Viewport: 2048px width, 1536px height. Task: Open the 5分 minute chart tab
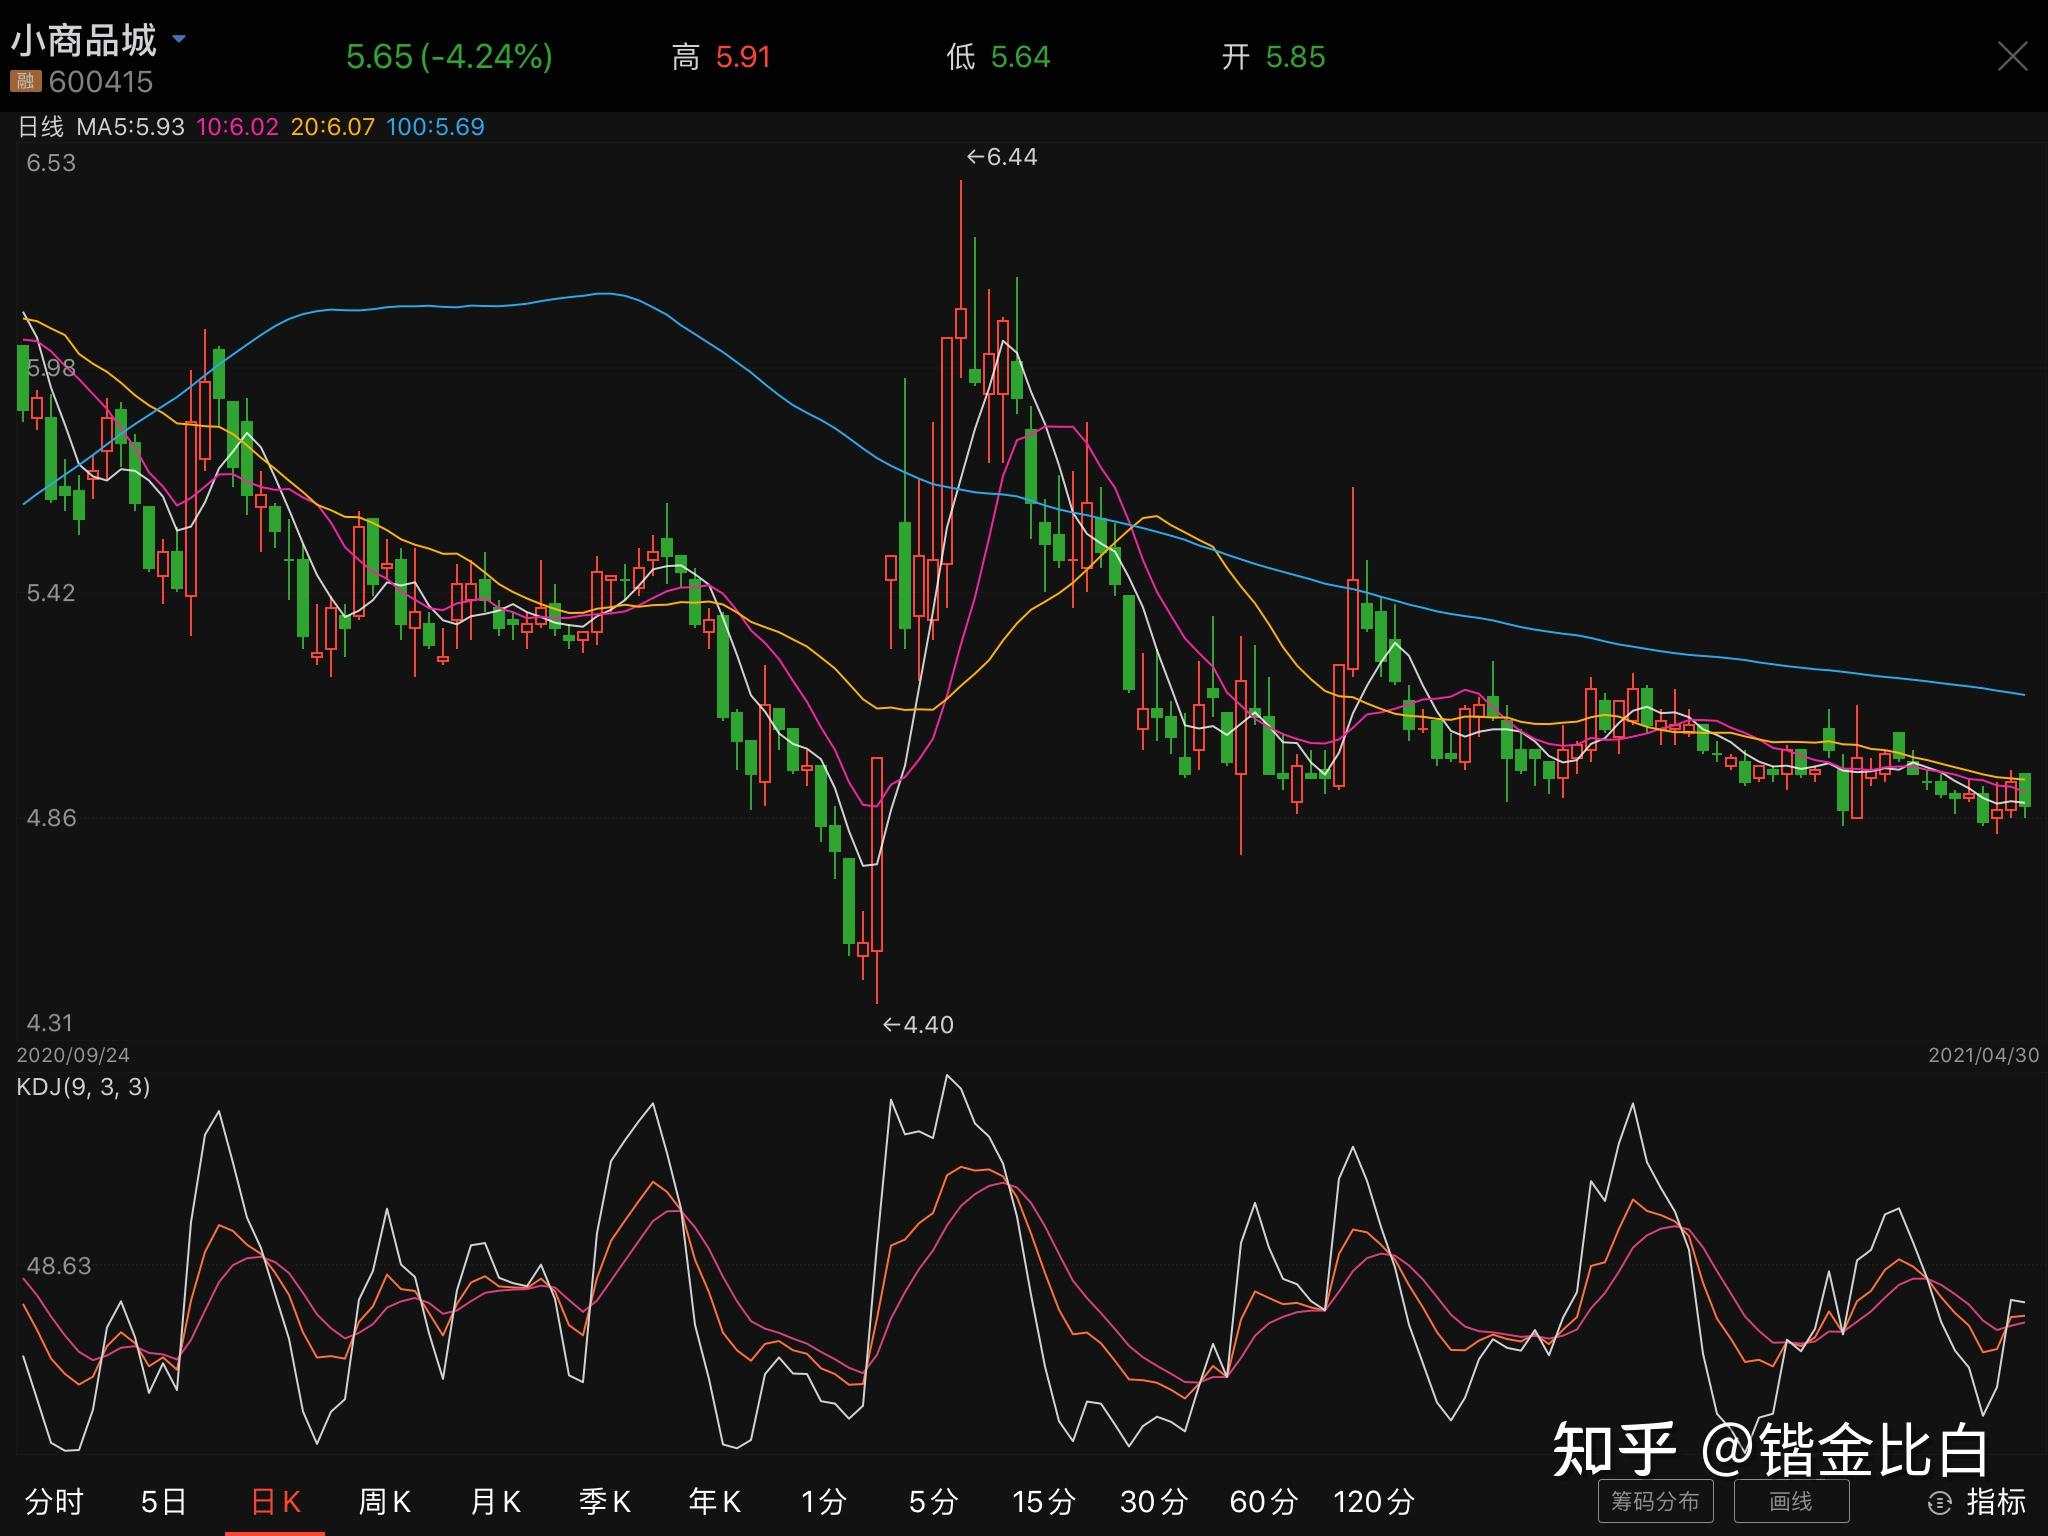pyautogui.click(x=934, y=1501)
